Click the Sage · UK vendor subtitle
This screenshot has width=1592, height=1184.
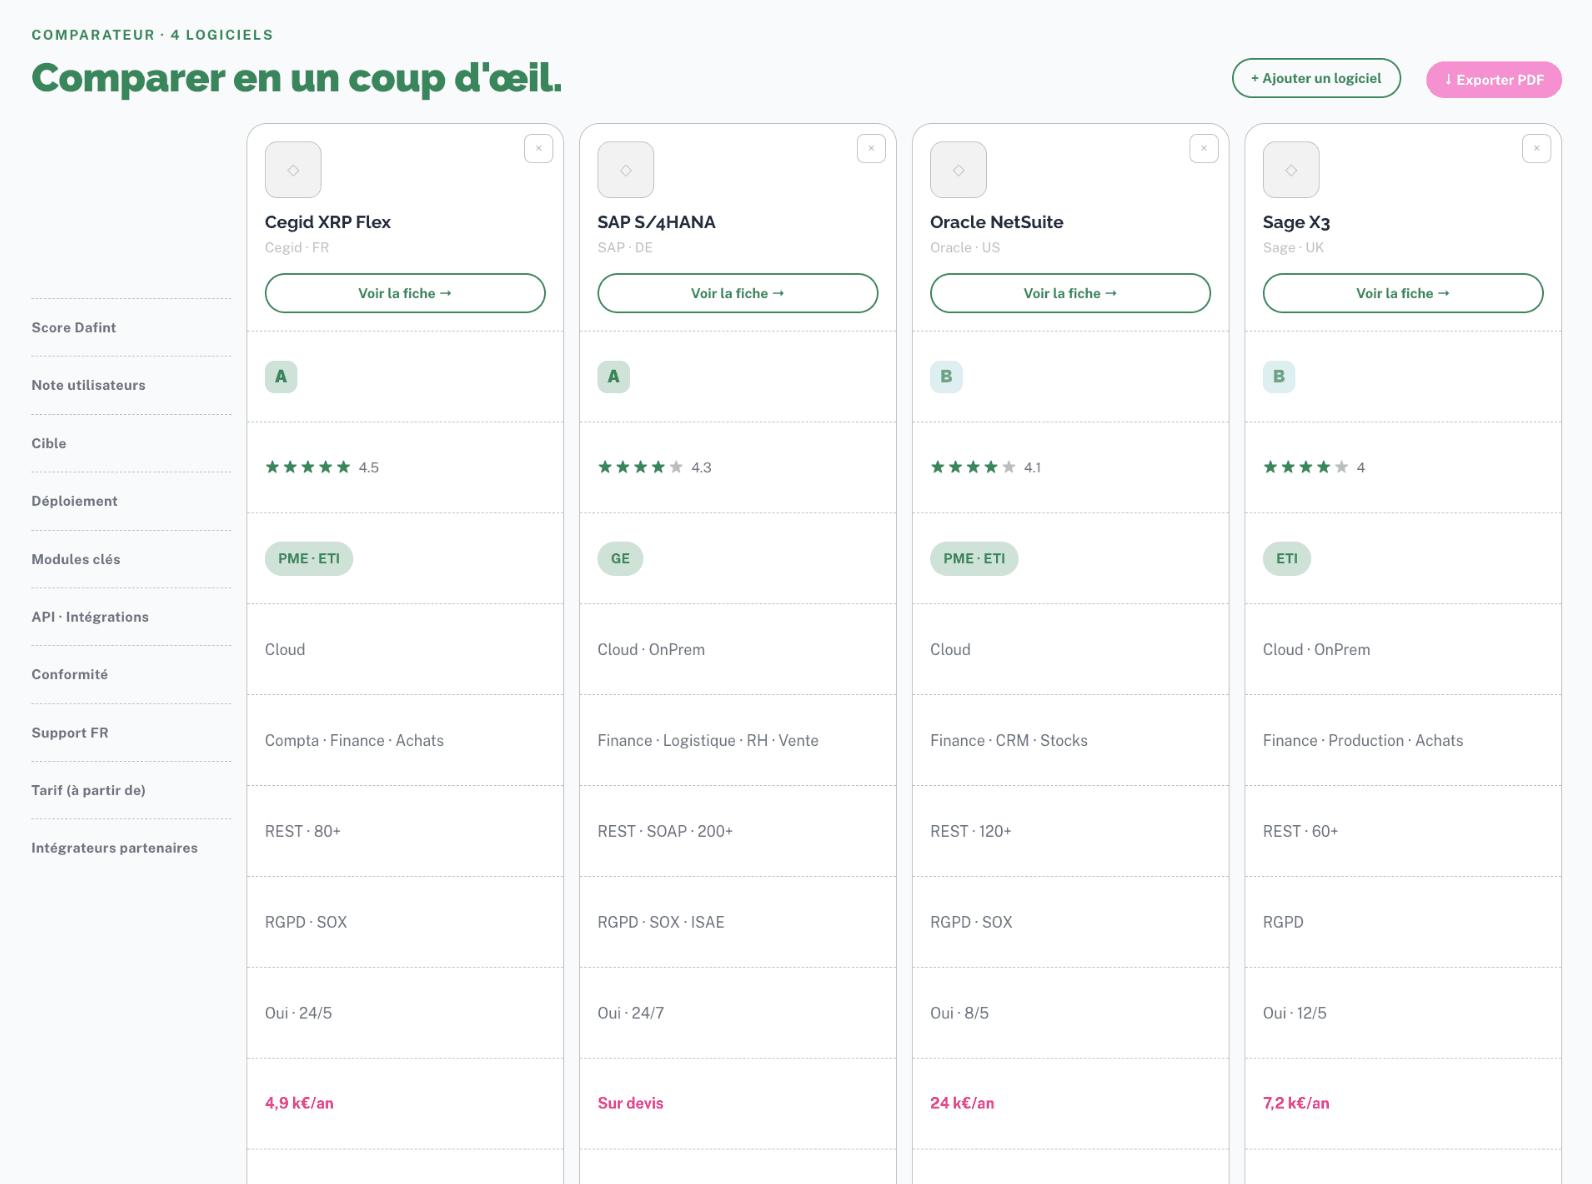coord(1293,248)
